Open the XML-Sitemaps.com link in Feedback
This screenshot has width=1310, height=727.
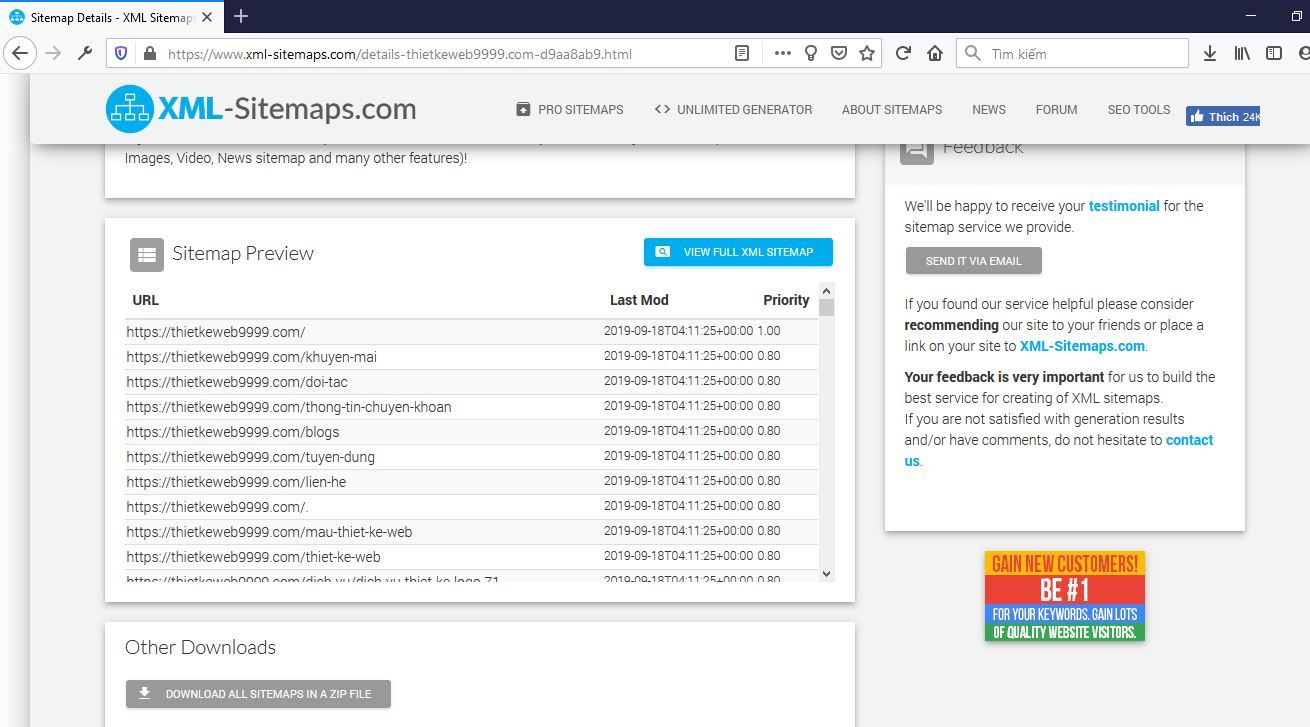(x=1082, y=346)
